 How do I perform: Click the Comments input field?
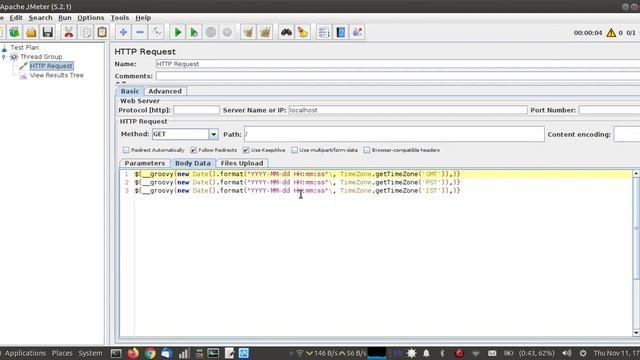click(398, 76)
